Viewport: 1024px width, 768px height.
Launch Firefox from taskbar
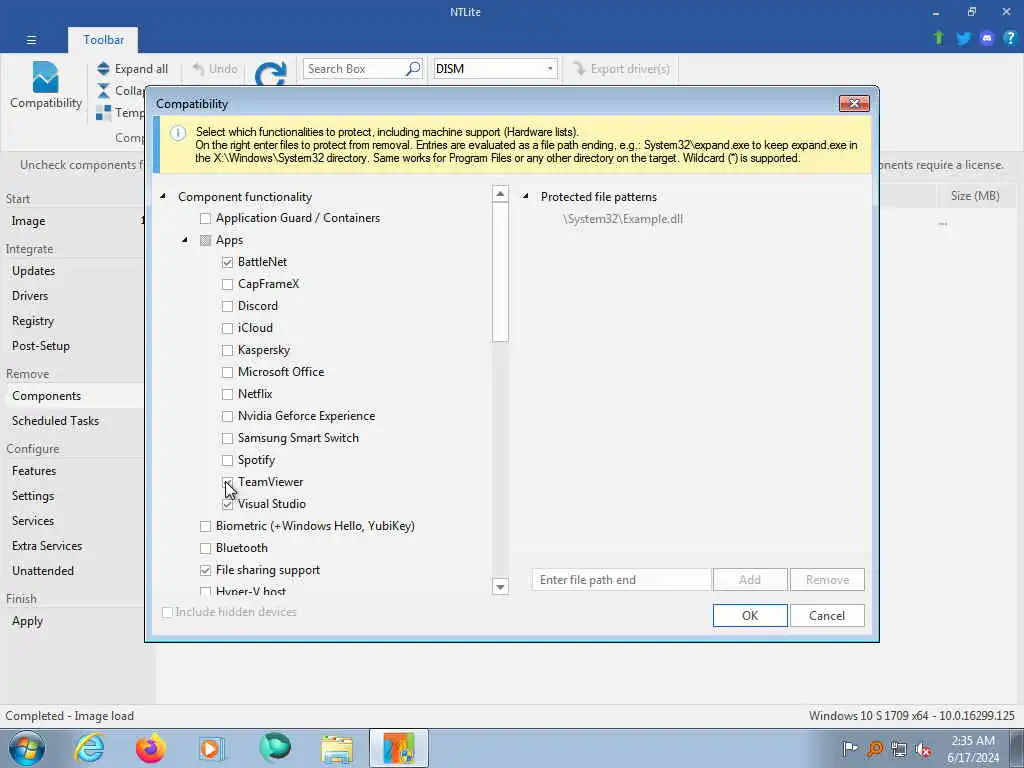pos(150,748)
